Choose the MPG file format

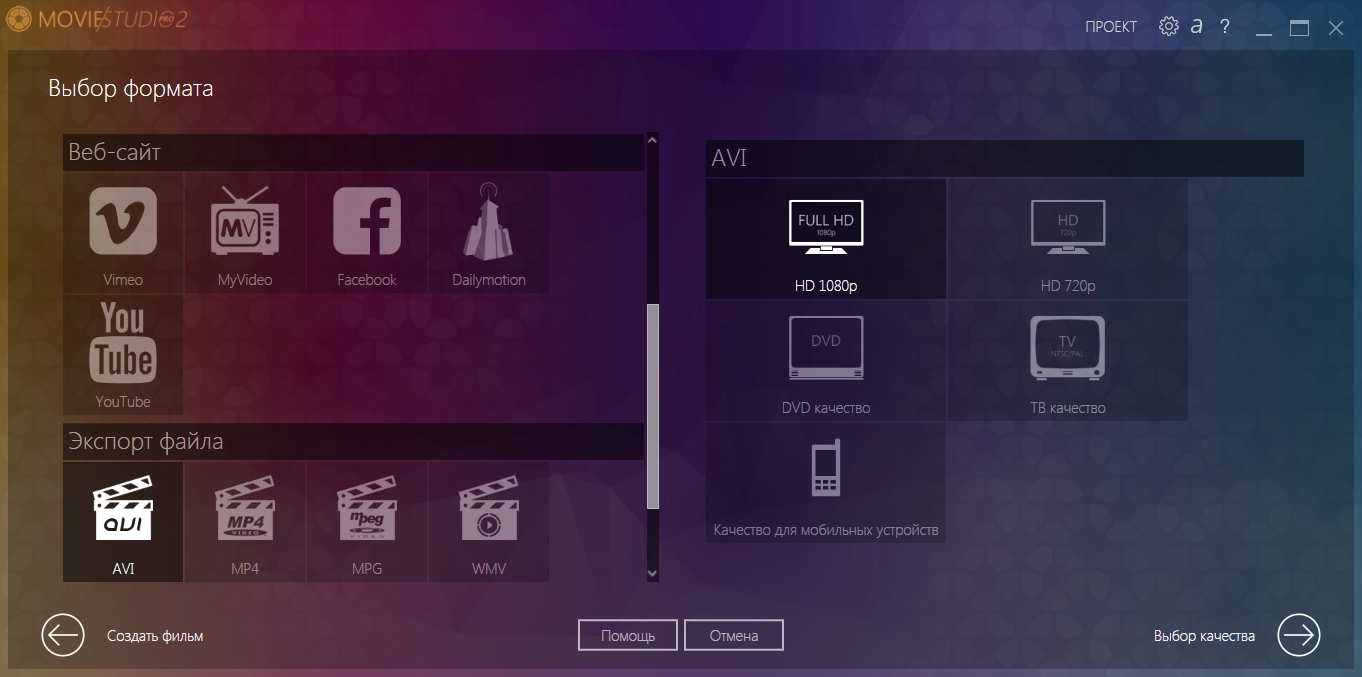click(x=367, y=521)
